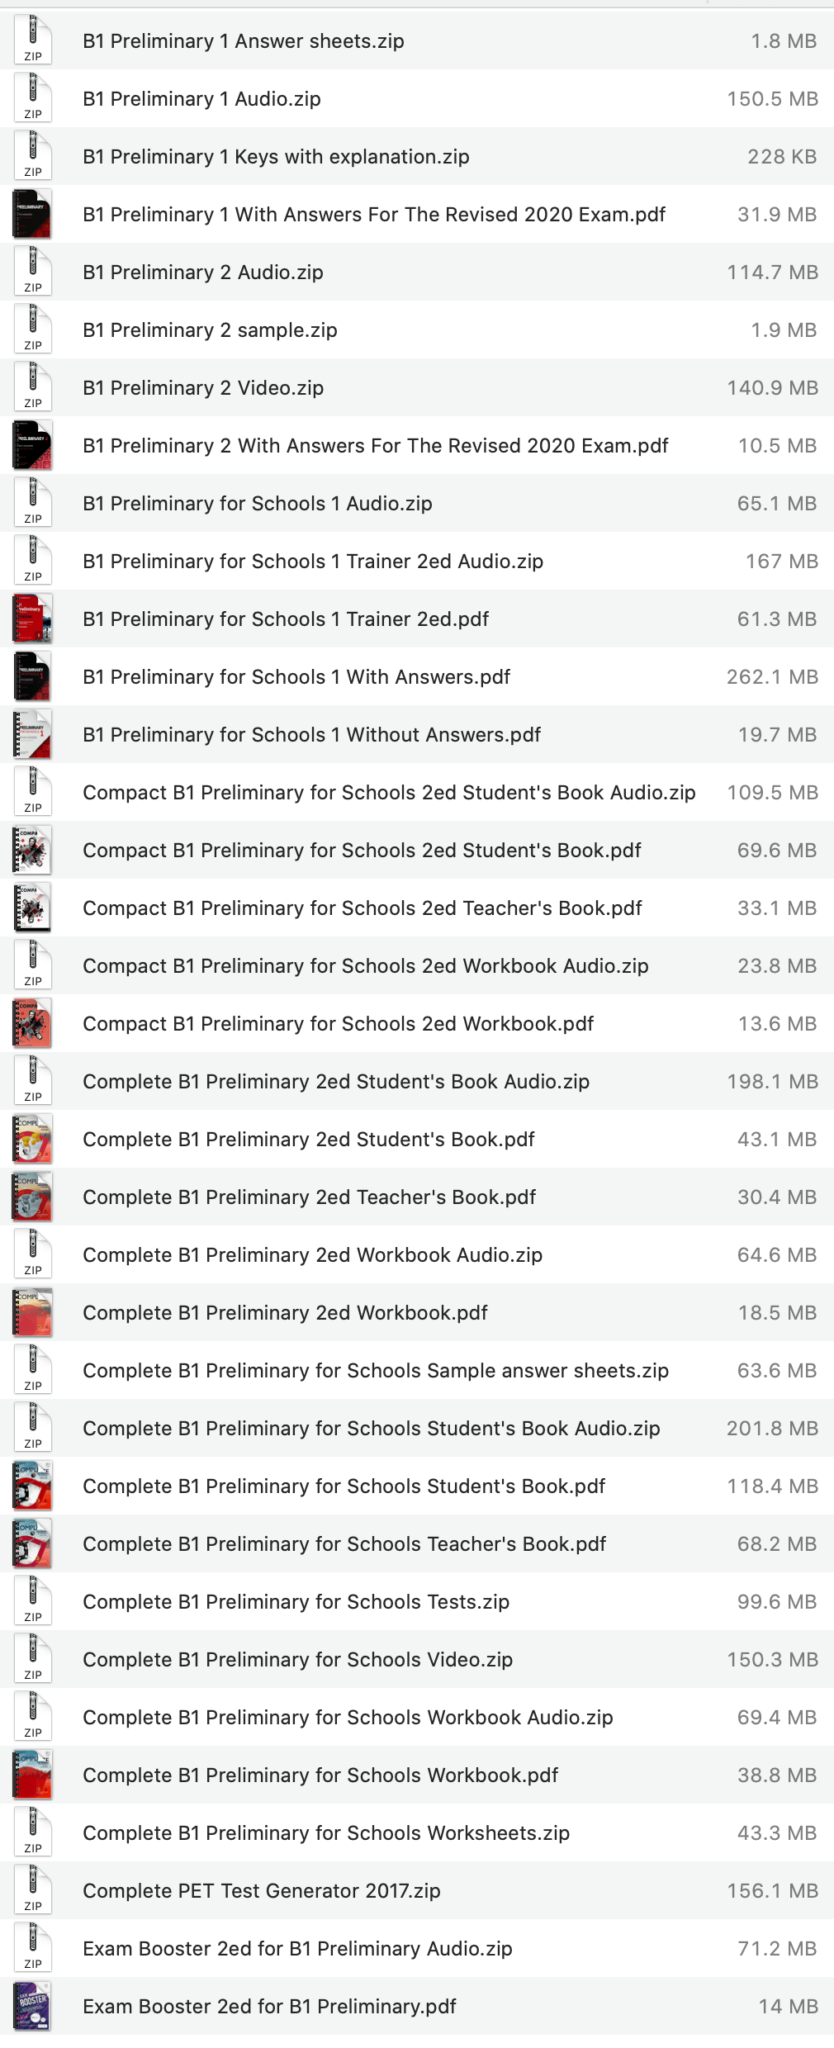
Task: Click the ZIP icon for B1 Preliminary 1 Answer sheets
Action: tap(31, 41)
